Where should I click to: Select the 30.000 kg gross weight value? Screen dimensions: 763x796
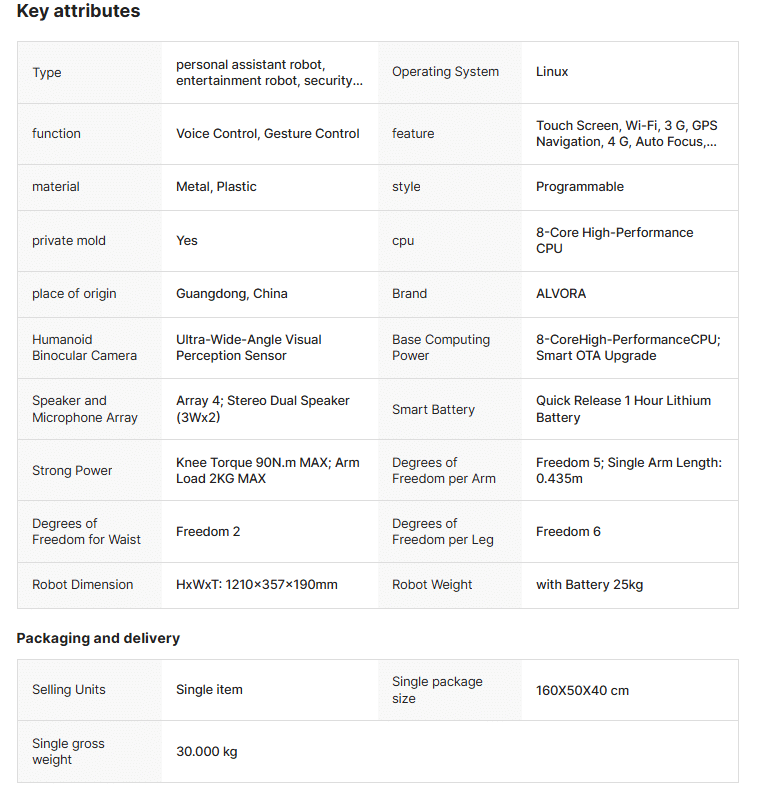206,751
